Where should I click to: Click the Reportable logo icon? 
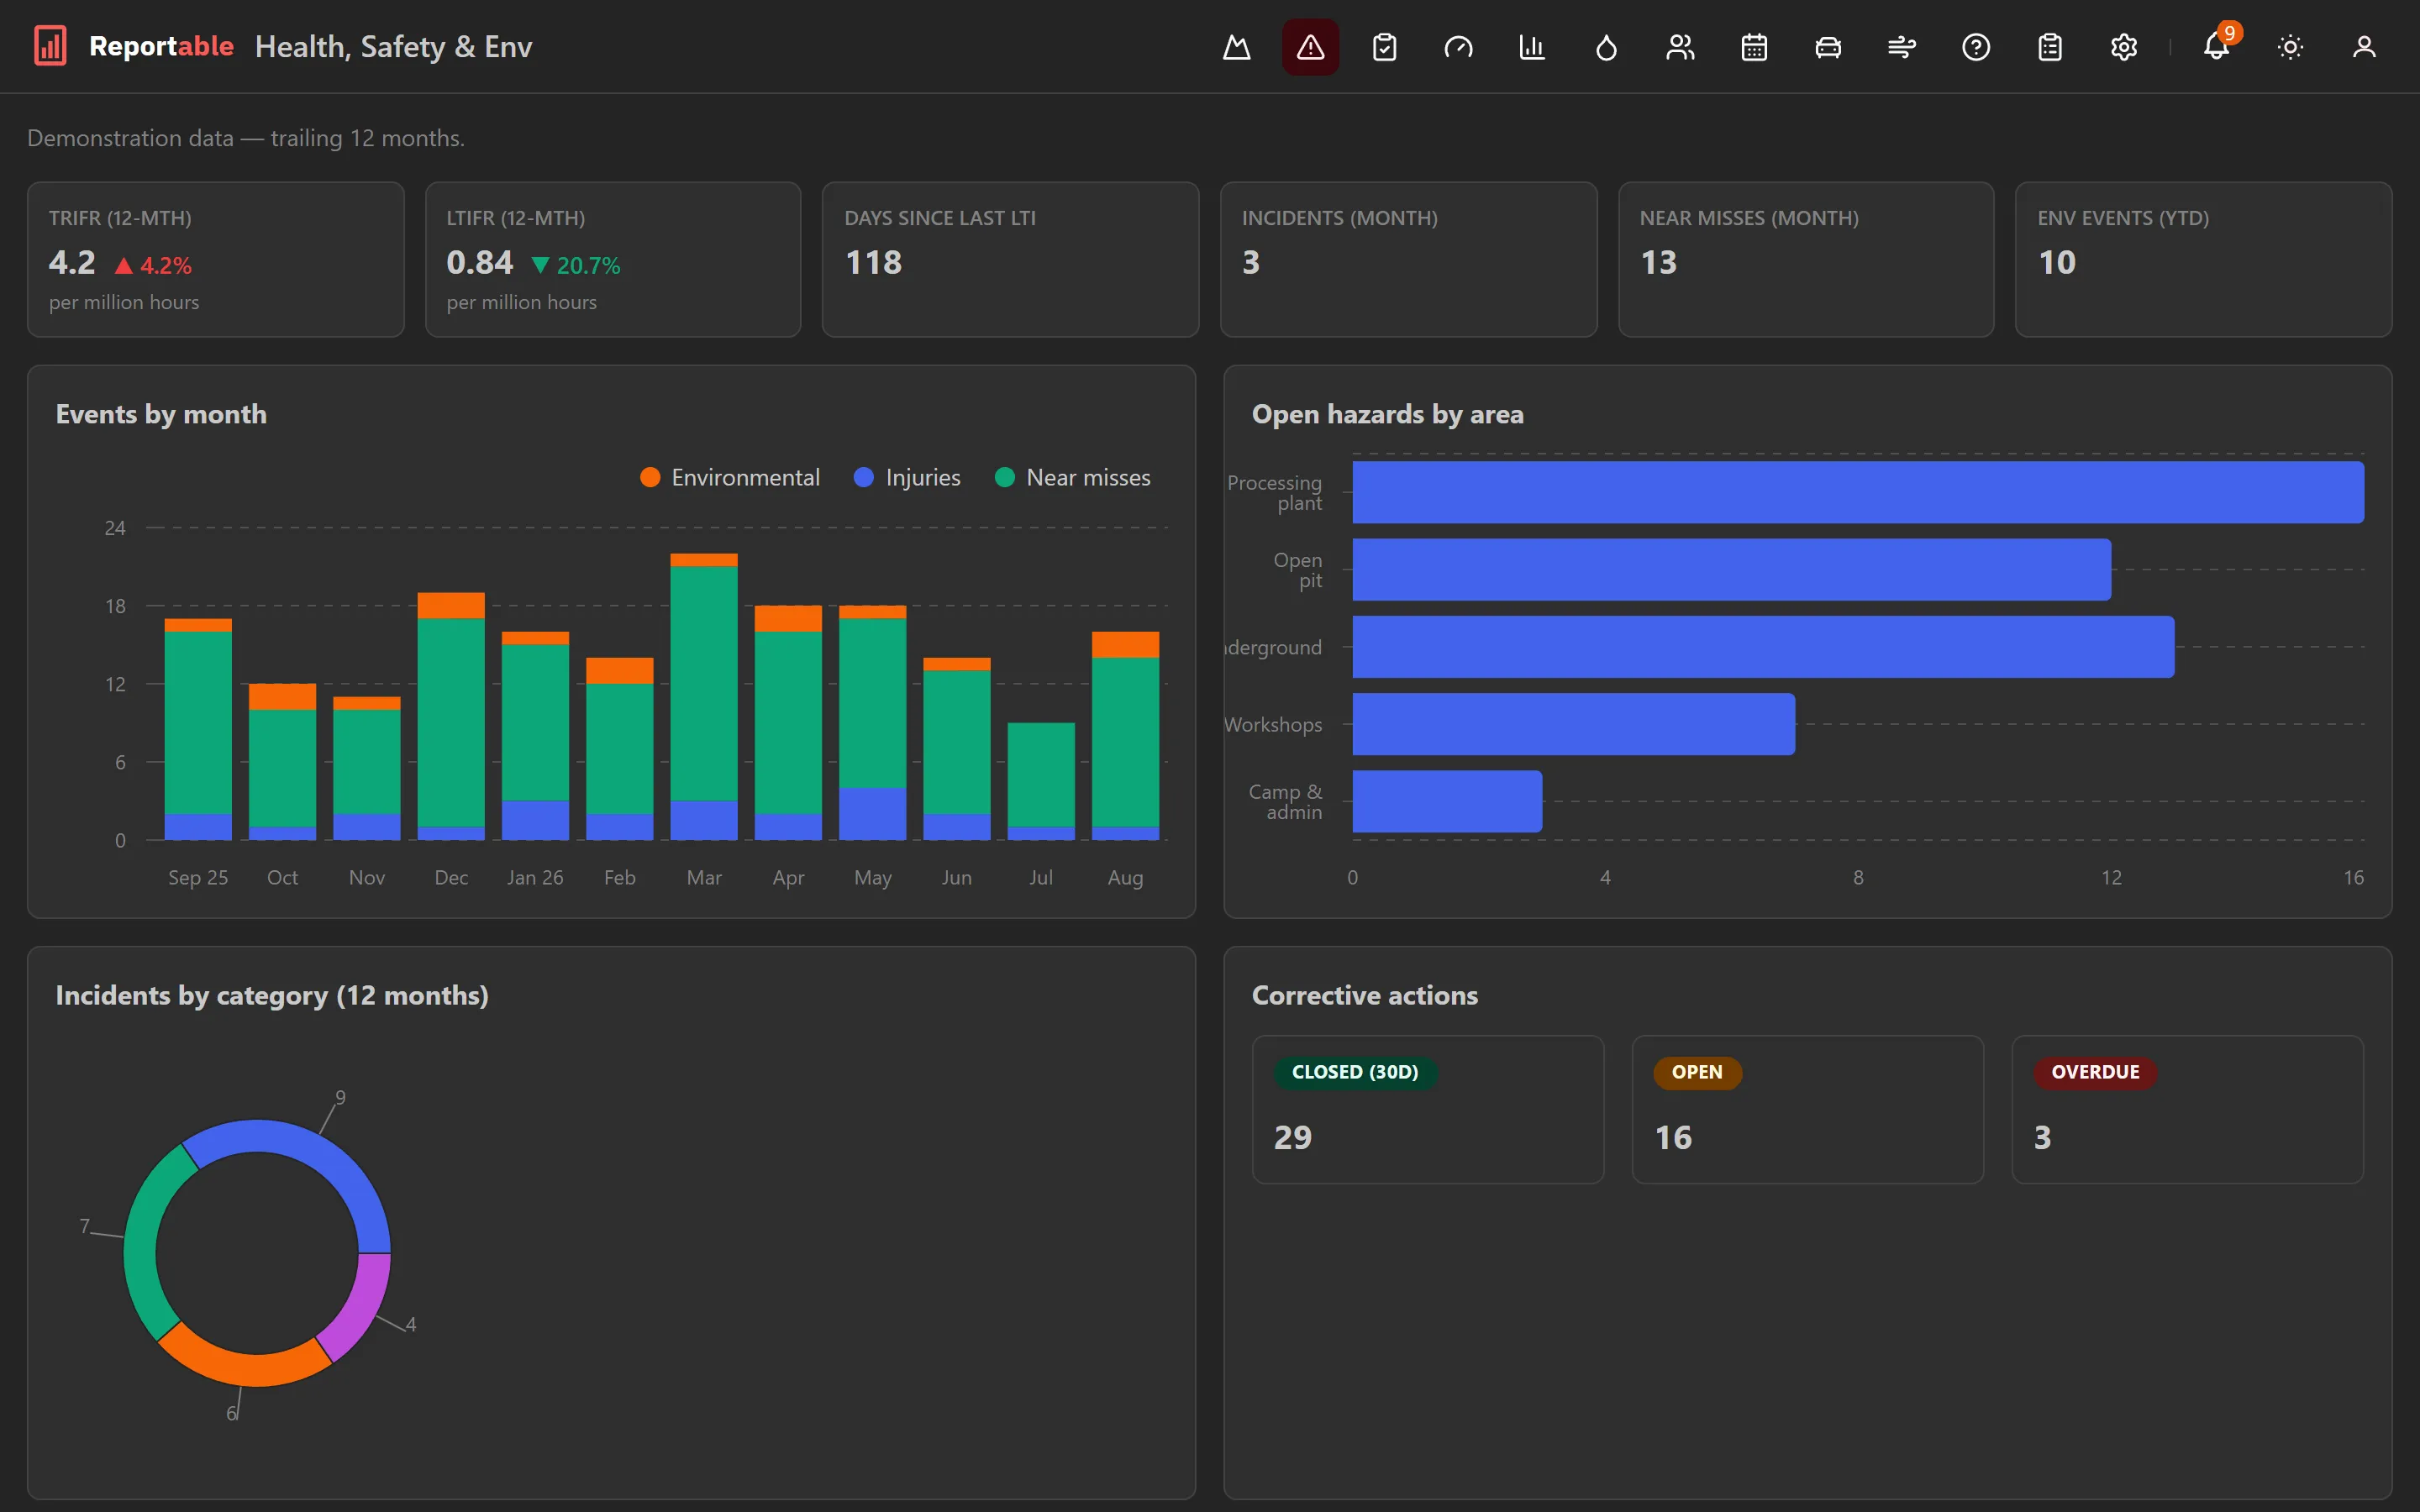[x=50, y=46]
